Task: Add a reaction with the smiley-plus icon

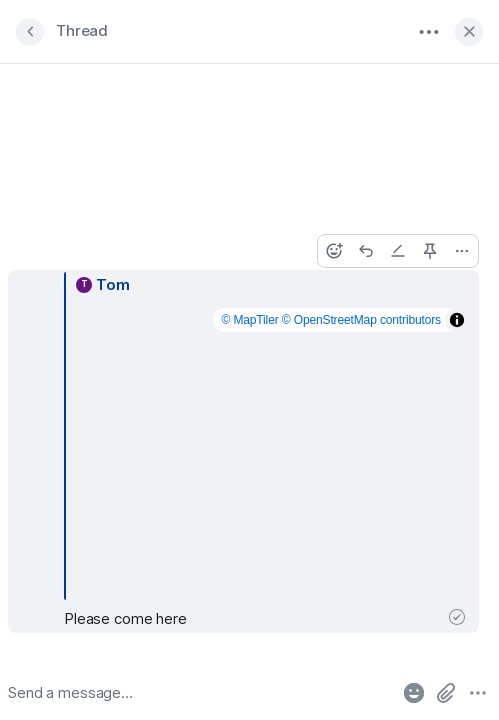Action: (x=334, y=251)
